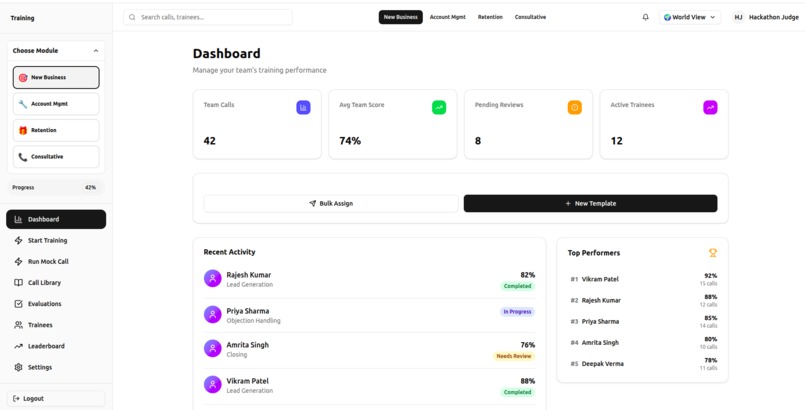
Task: Open Dashboard in the sidebar
Action: click(56, 219)
